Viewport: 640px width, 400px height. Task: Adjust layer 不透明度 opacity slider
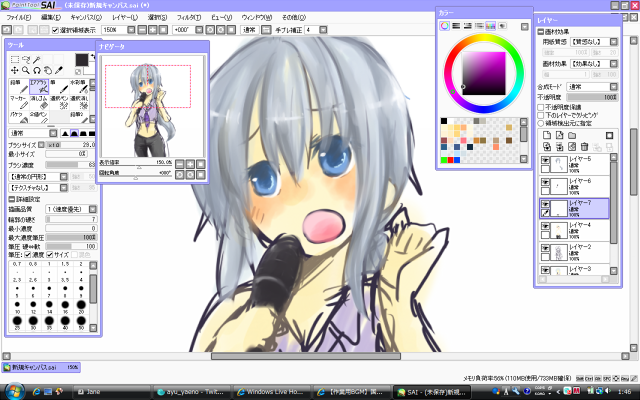click(x=592, y=98)
